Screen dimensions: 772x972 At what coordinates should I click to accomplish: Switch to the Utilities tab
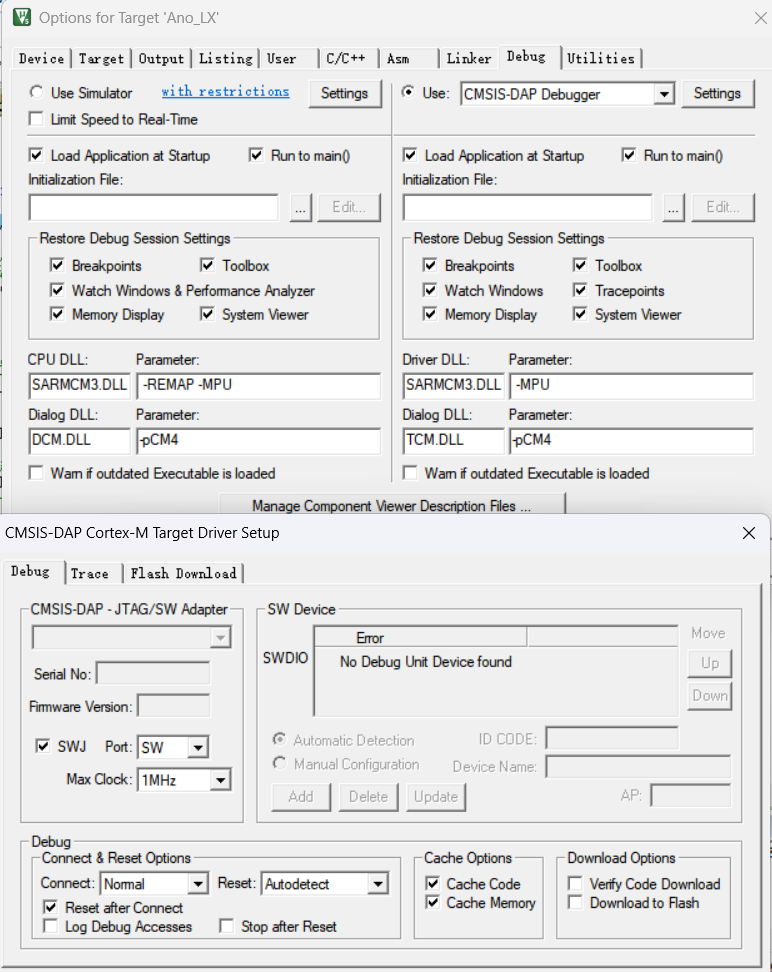pos(601,58)
